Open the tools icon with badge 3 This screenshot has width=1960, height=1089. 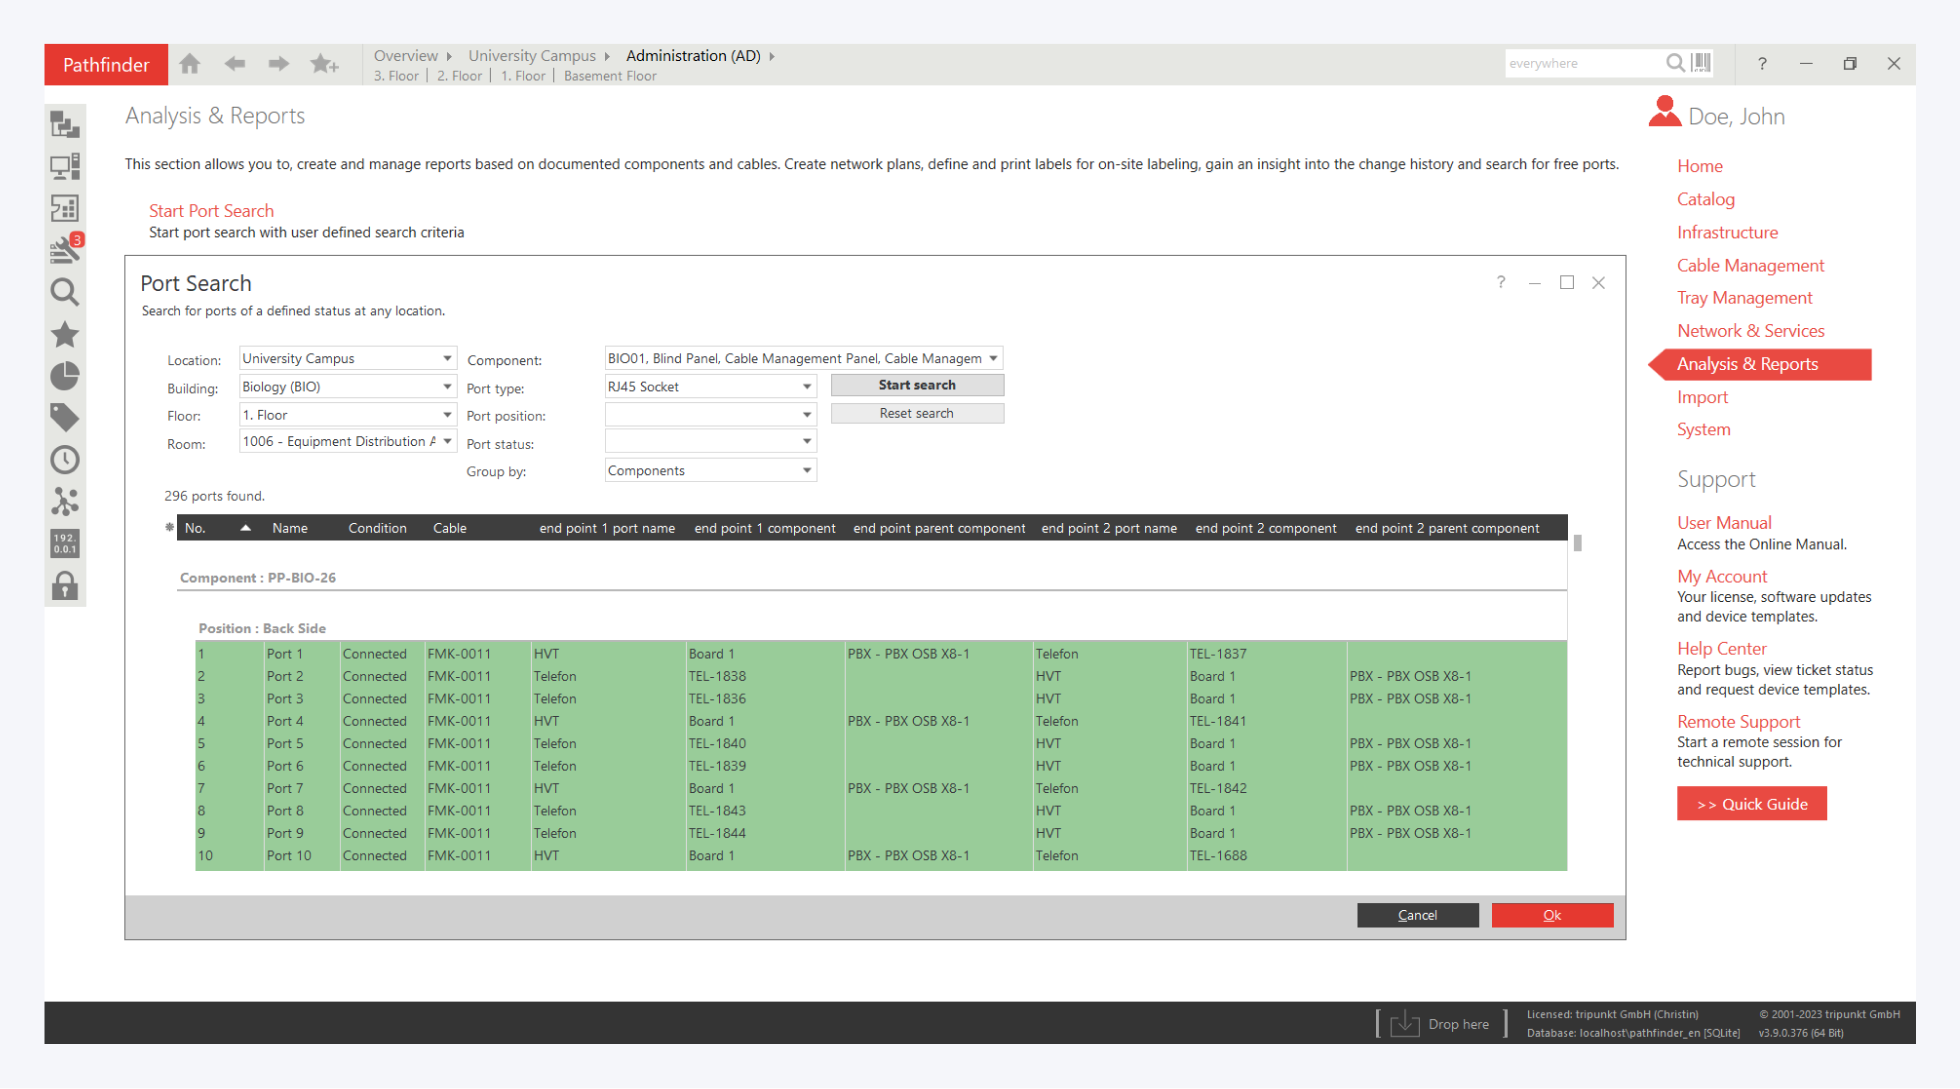(65, 249)
